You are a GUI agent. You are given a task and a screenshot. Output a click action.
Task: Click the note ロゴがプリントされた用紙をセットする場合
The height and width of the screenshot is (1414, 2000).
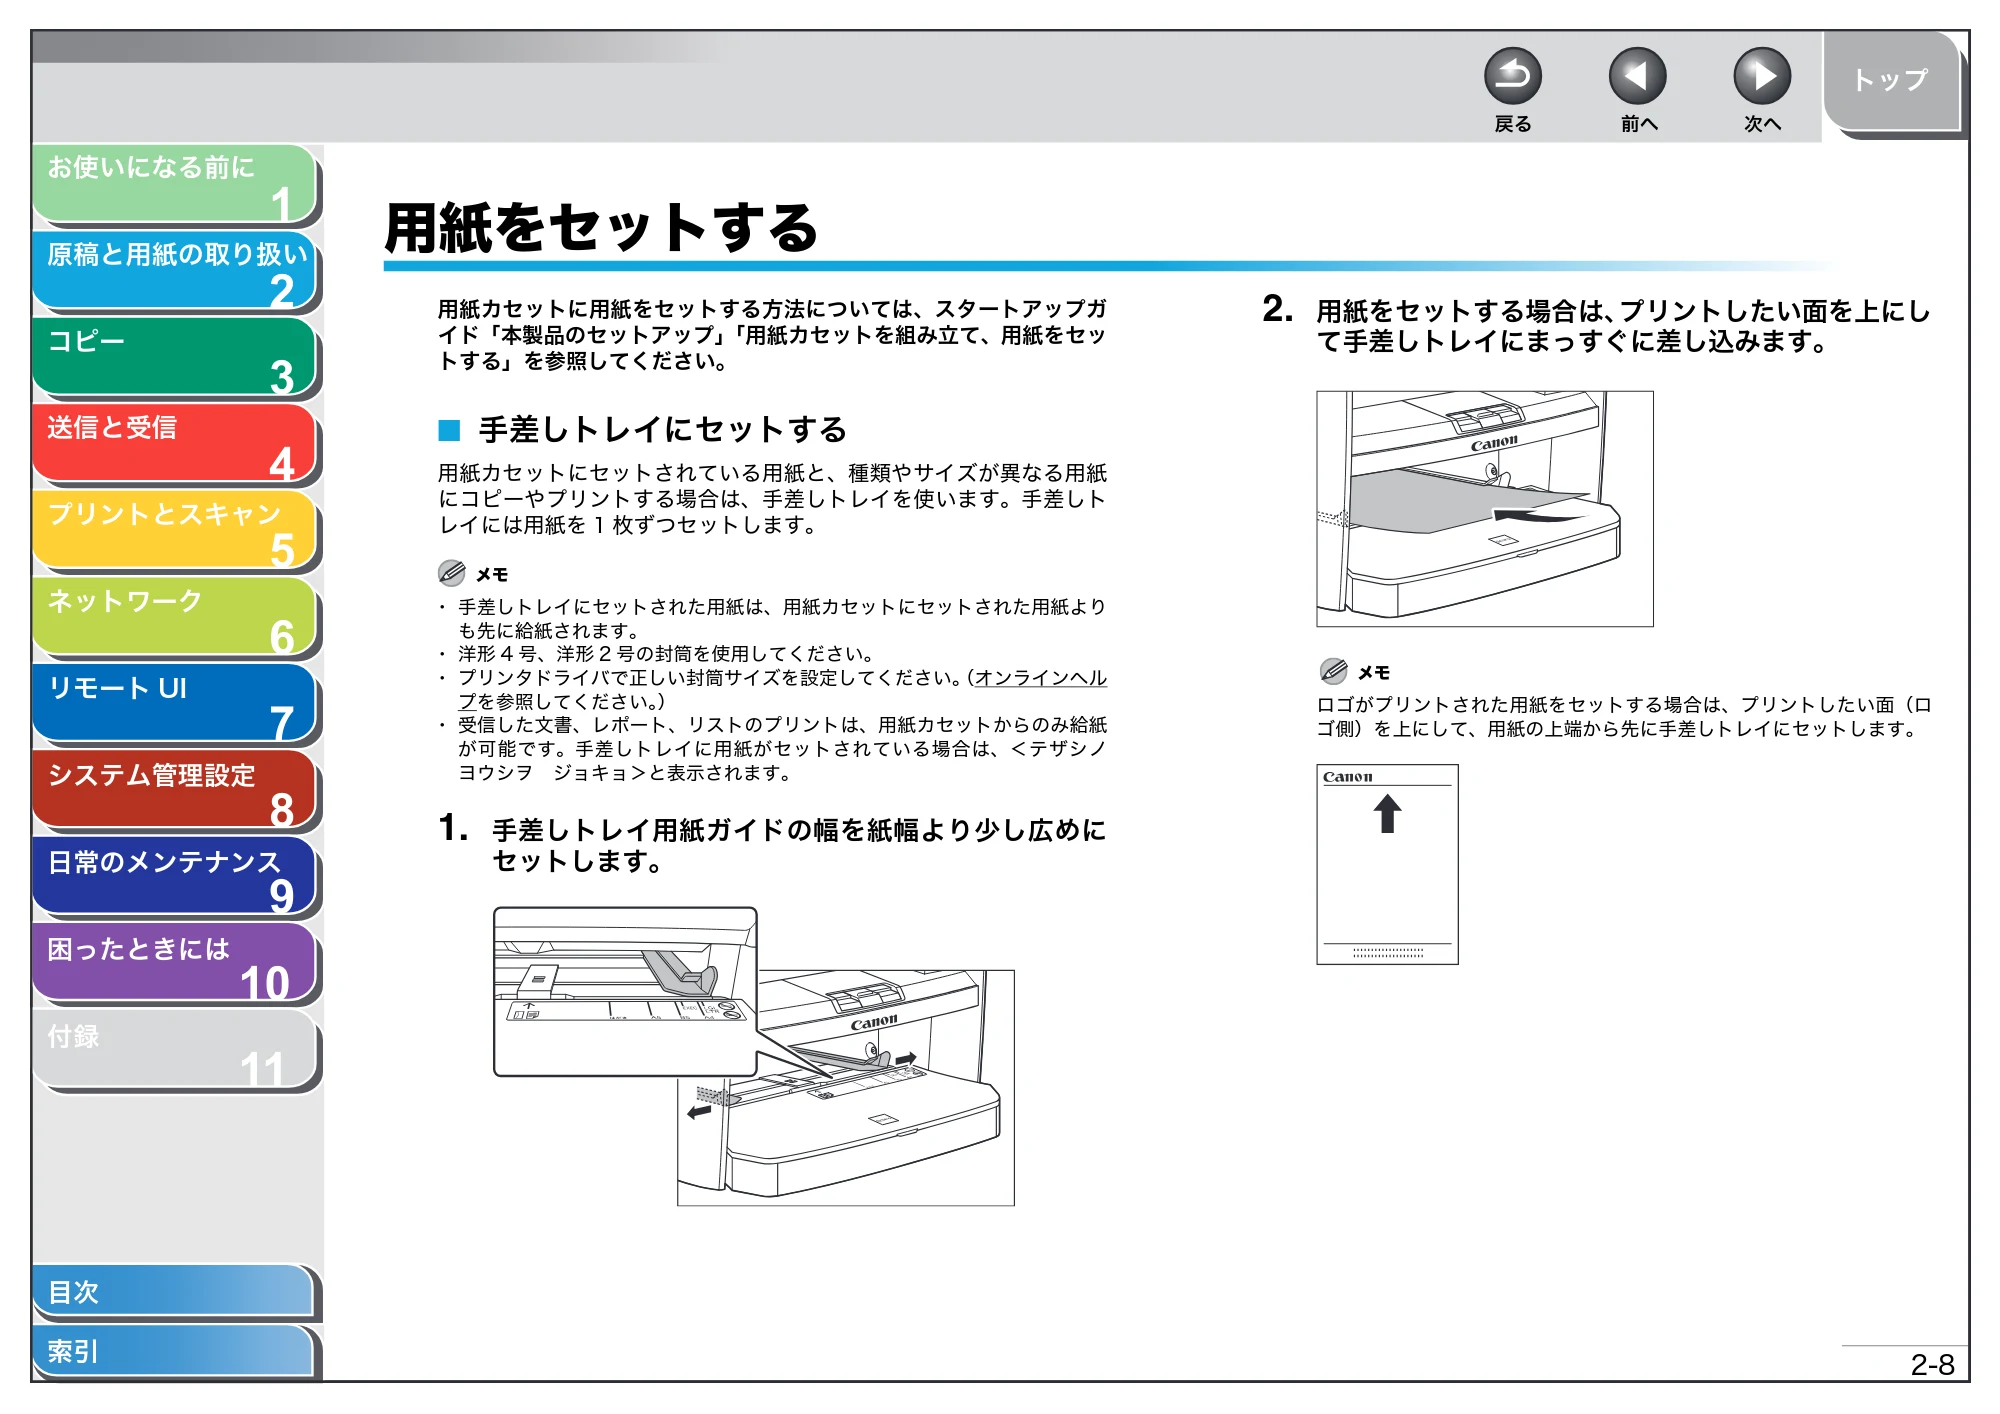coord(1624,717)
